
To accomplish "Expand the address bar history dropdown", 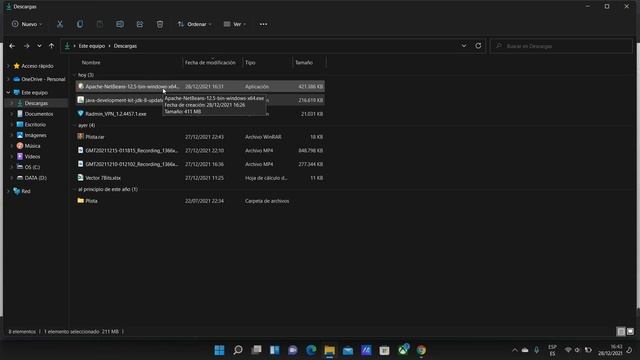I will (464, 46).
